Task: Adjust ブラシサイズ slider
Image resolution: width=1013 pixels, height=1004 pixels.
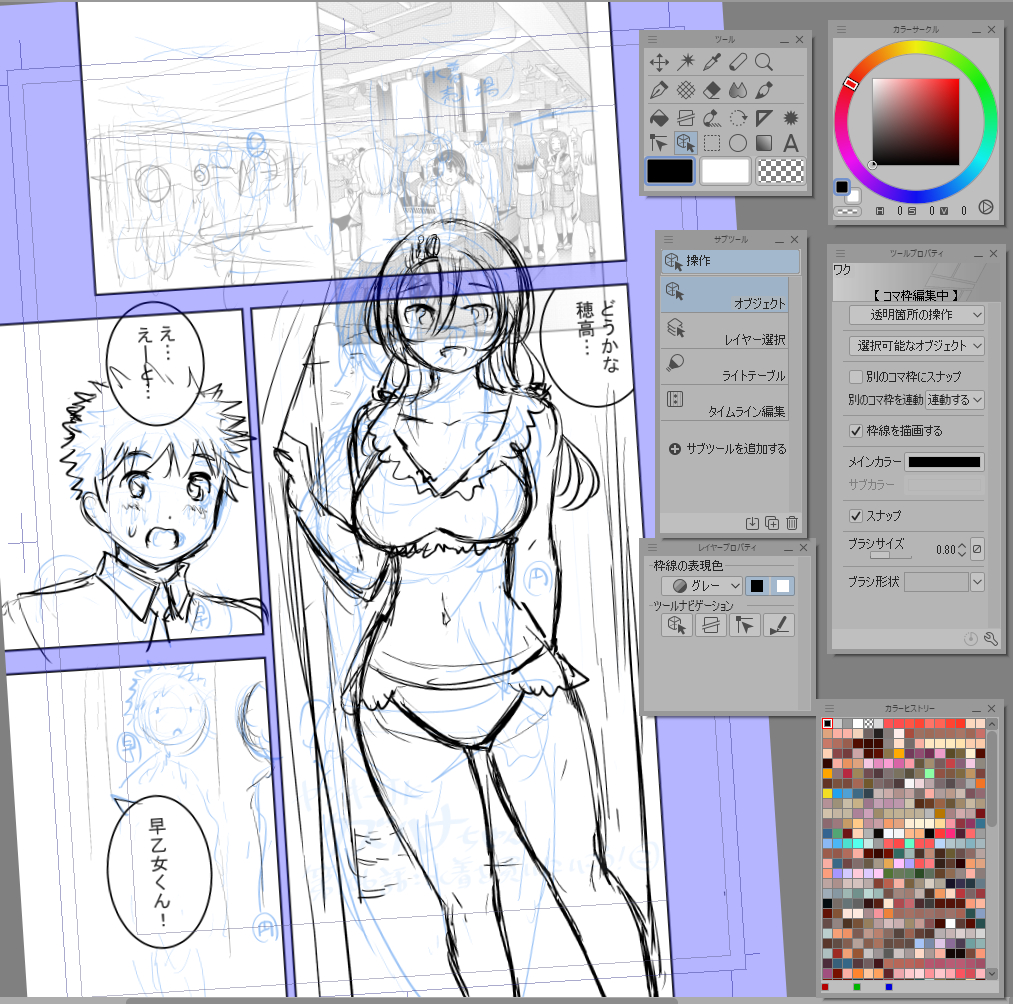Action: [x=880, y=555]
